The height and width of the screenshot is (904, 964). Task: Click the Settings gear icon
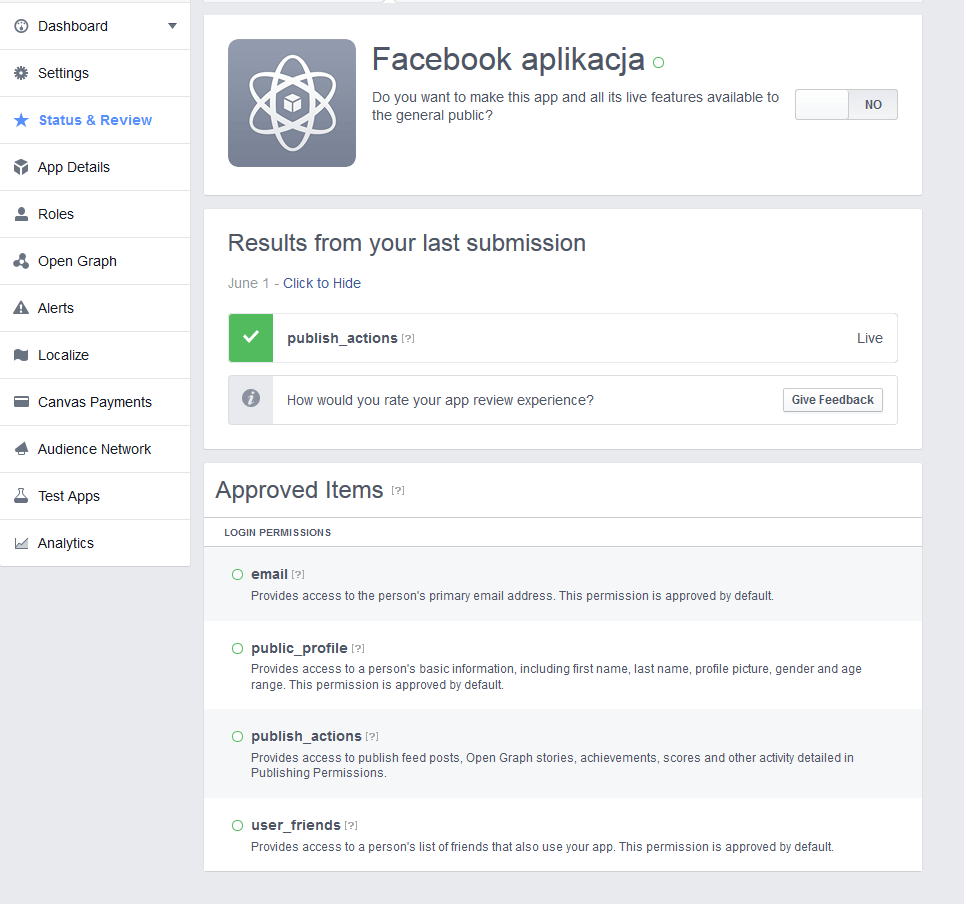pyautogui.click(x=21, y=73)
